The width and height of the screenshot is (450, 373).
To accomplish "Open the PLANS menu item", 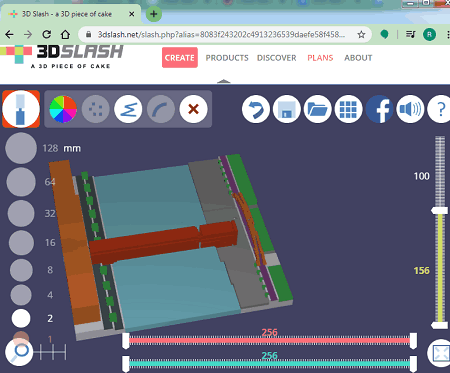I will point(320,58).
